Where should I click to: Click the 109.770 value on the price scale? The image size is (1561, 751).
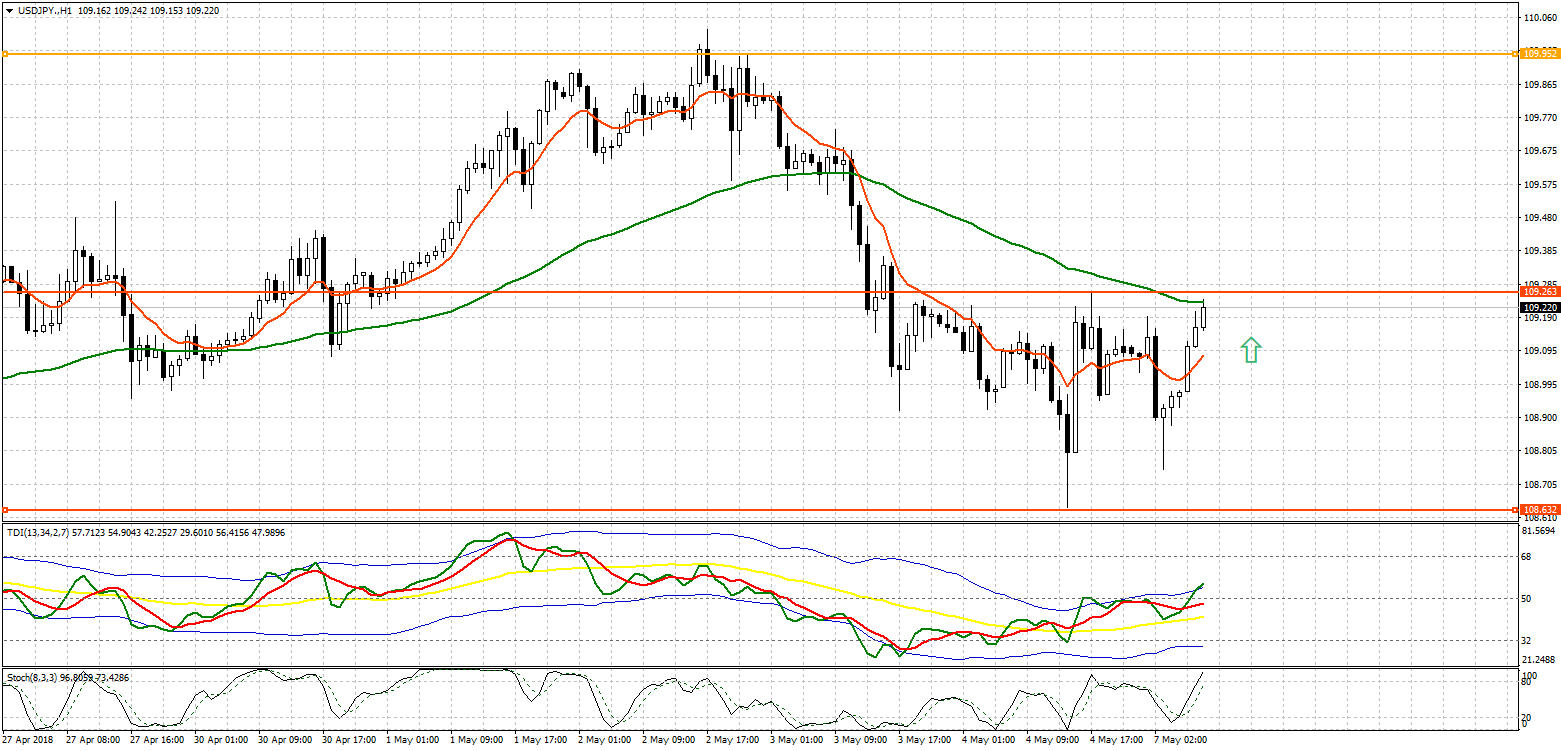tap(1539, 118)
